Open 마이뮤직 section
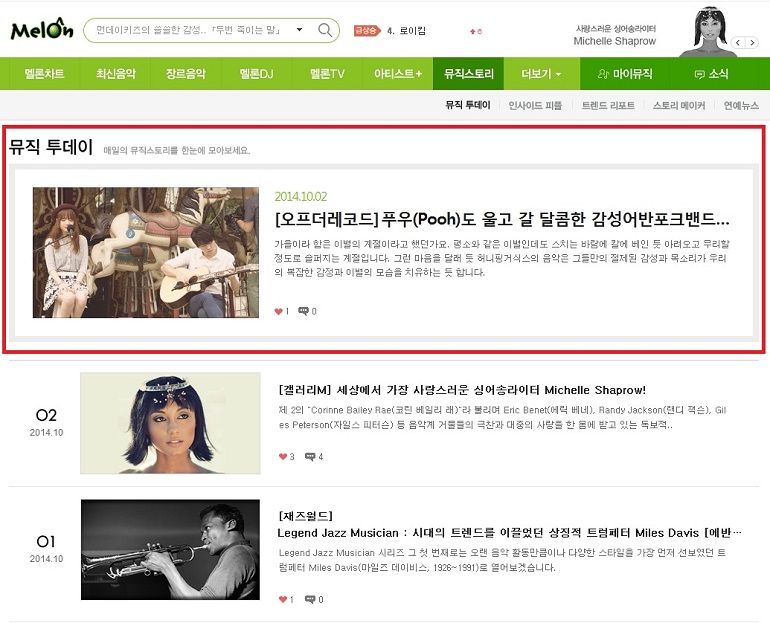Viewport: 770px width, 623px height. tap(625, 74)
